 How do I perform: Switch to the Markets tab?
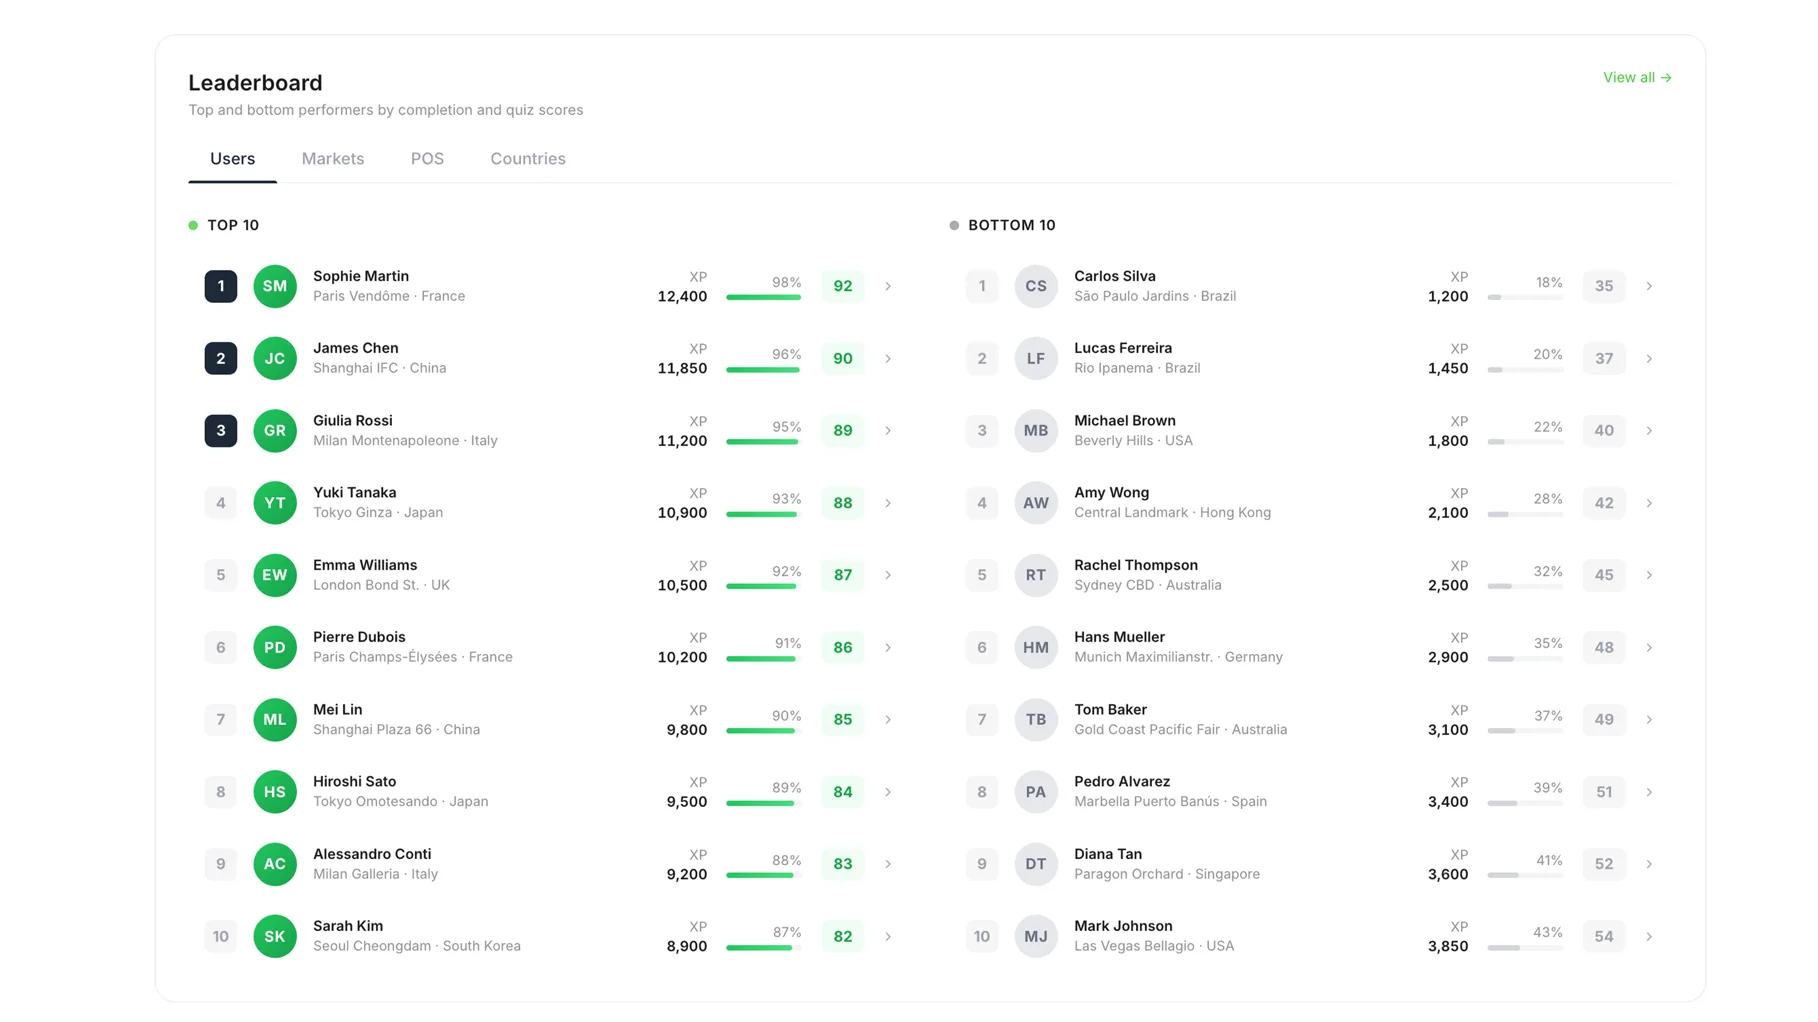[333, 159]
